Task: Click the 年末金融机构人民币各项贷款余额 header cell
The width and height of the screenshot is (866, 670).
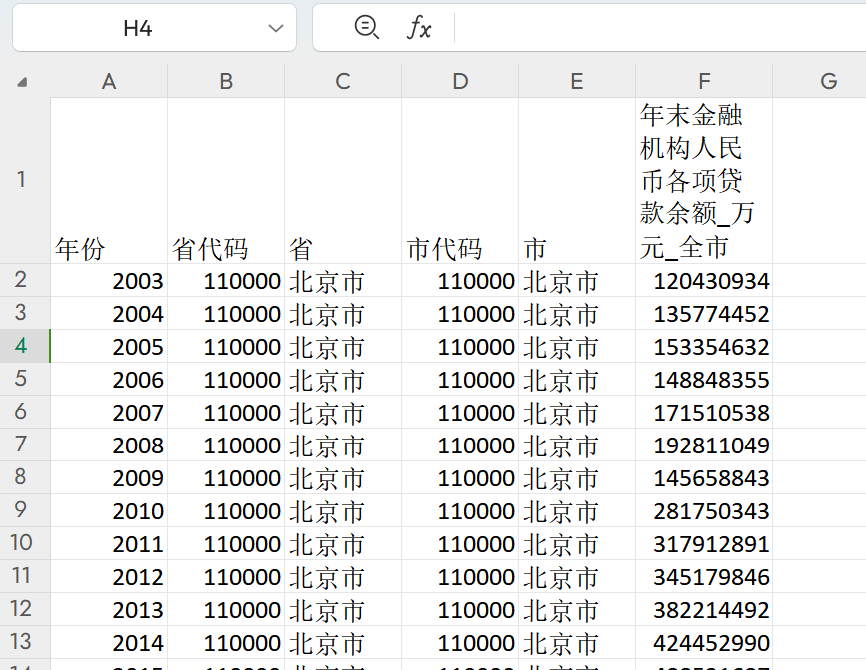Action: point(704,181)
